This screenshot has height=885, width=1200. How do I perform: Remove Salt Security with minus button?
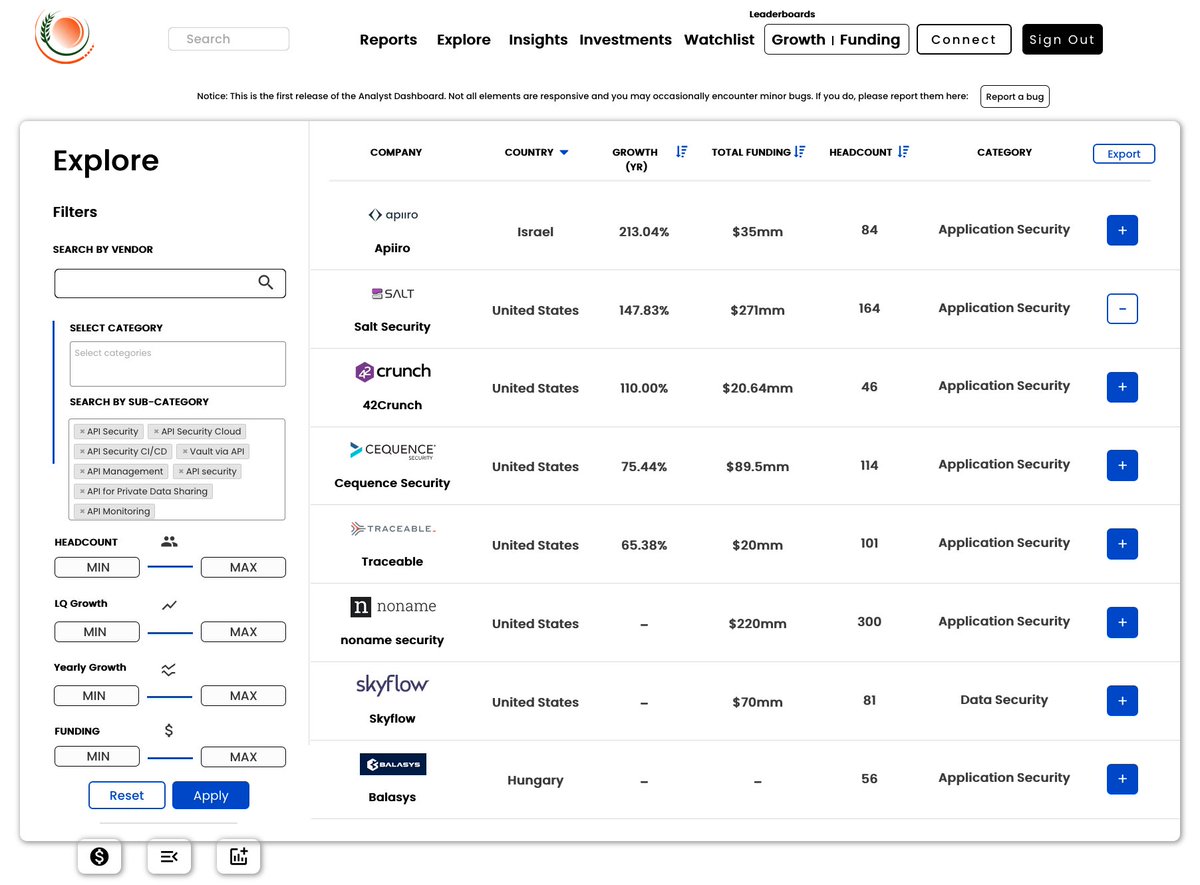pyautogui.click(x=1122, y=309)
